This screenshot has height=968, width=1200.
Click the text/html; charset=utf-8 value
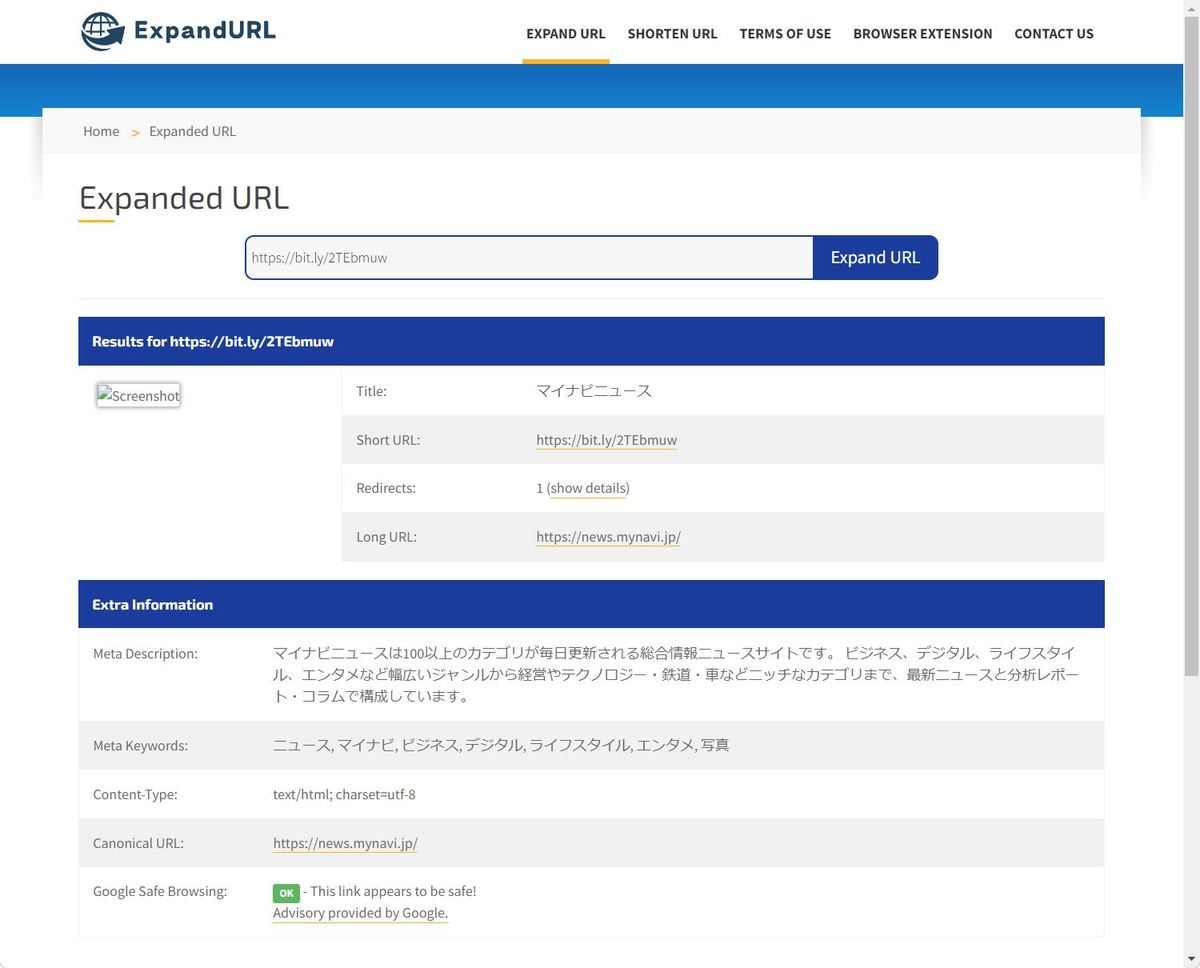point(344,795)
